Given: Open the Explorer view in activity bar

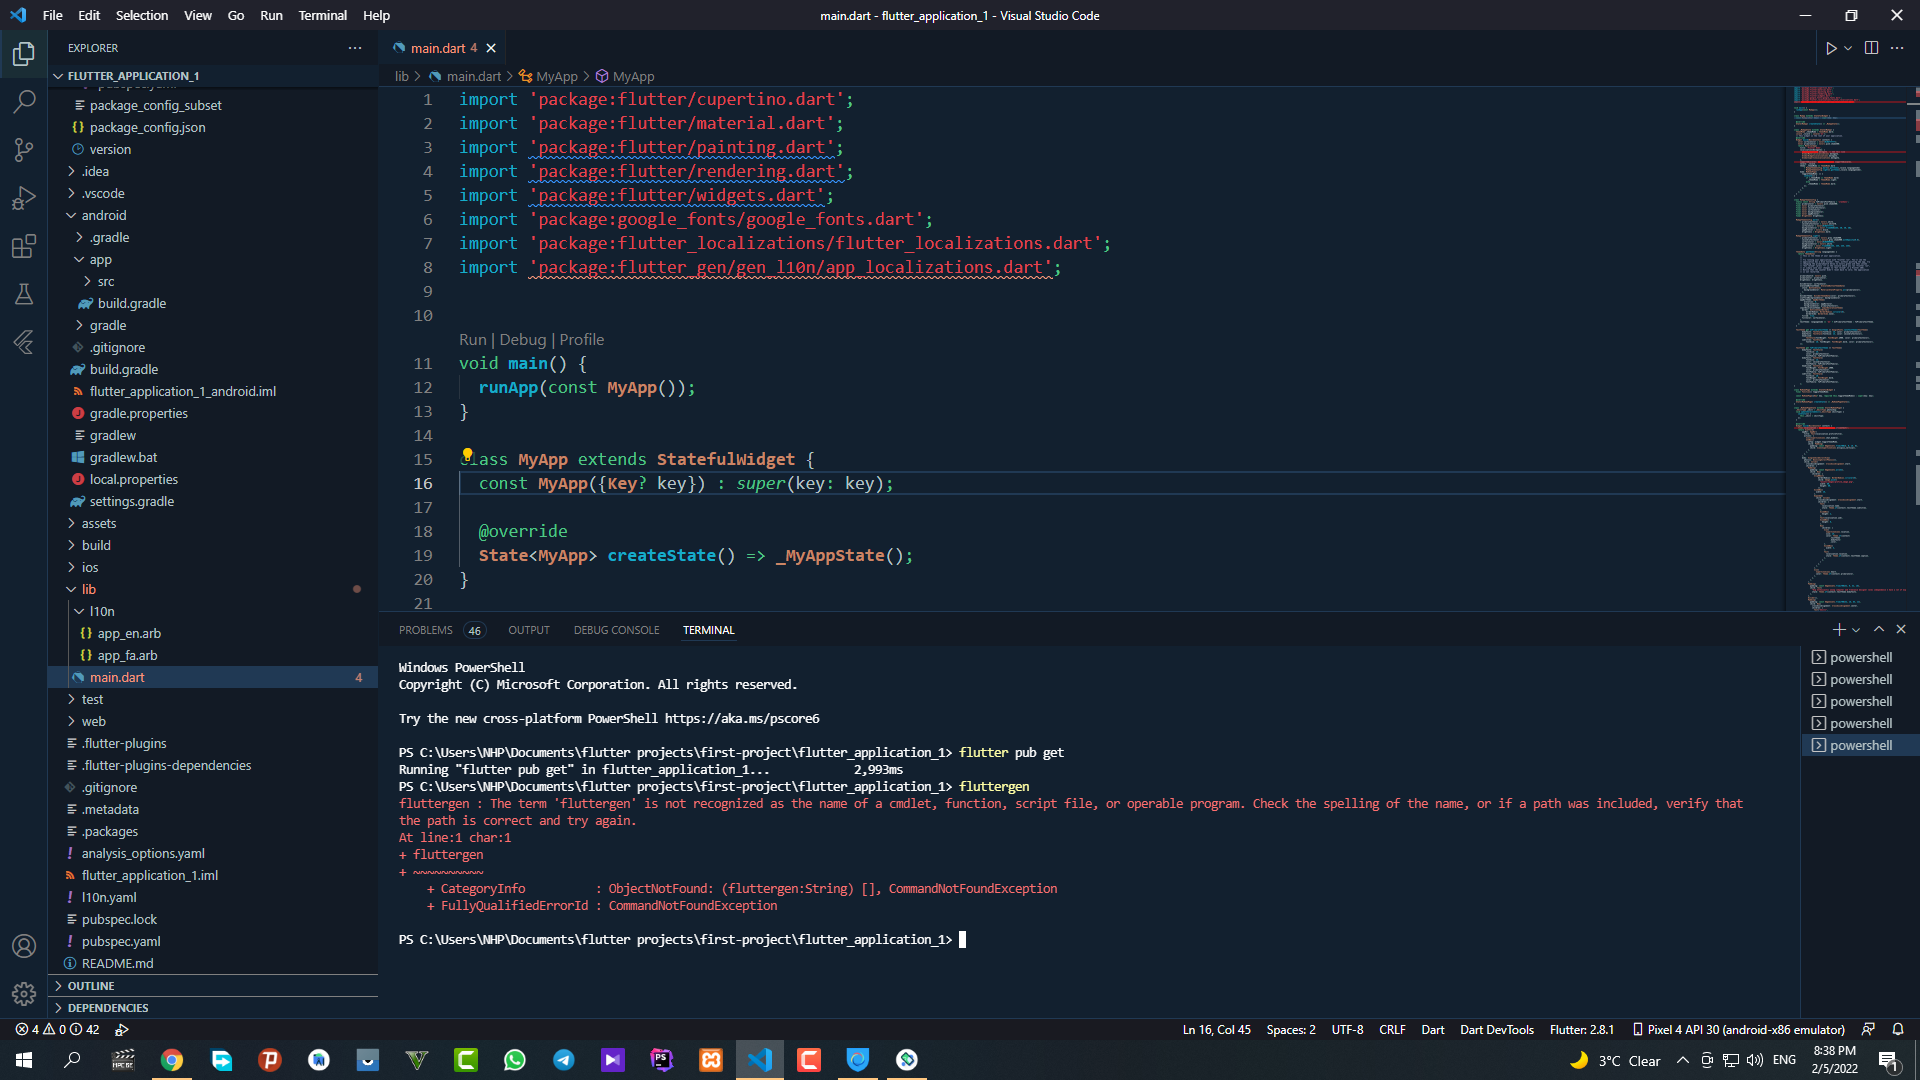Looking at the screenshot, I should pyautogui.click(x=24, y=53).
